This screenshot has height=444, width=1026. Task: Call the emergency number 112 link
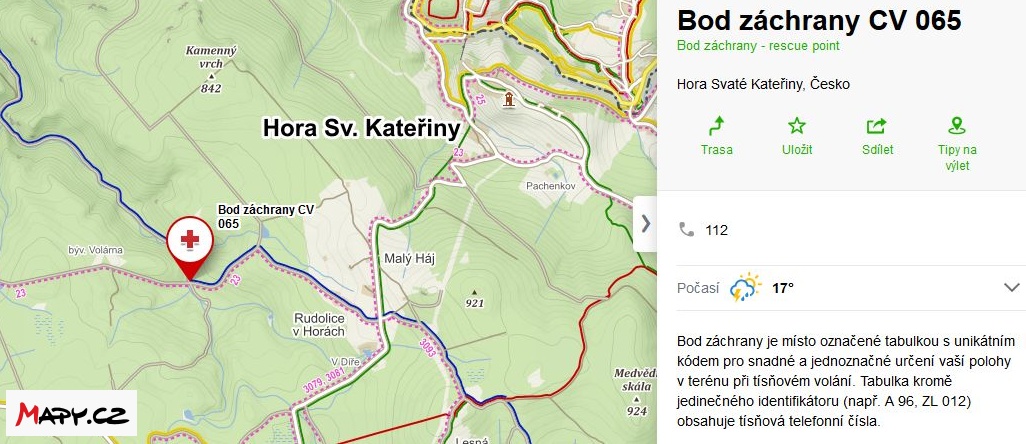point(716,230)
